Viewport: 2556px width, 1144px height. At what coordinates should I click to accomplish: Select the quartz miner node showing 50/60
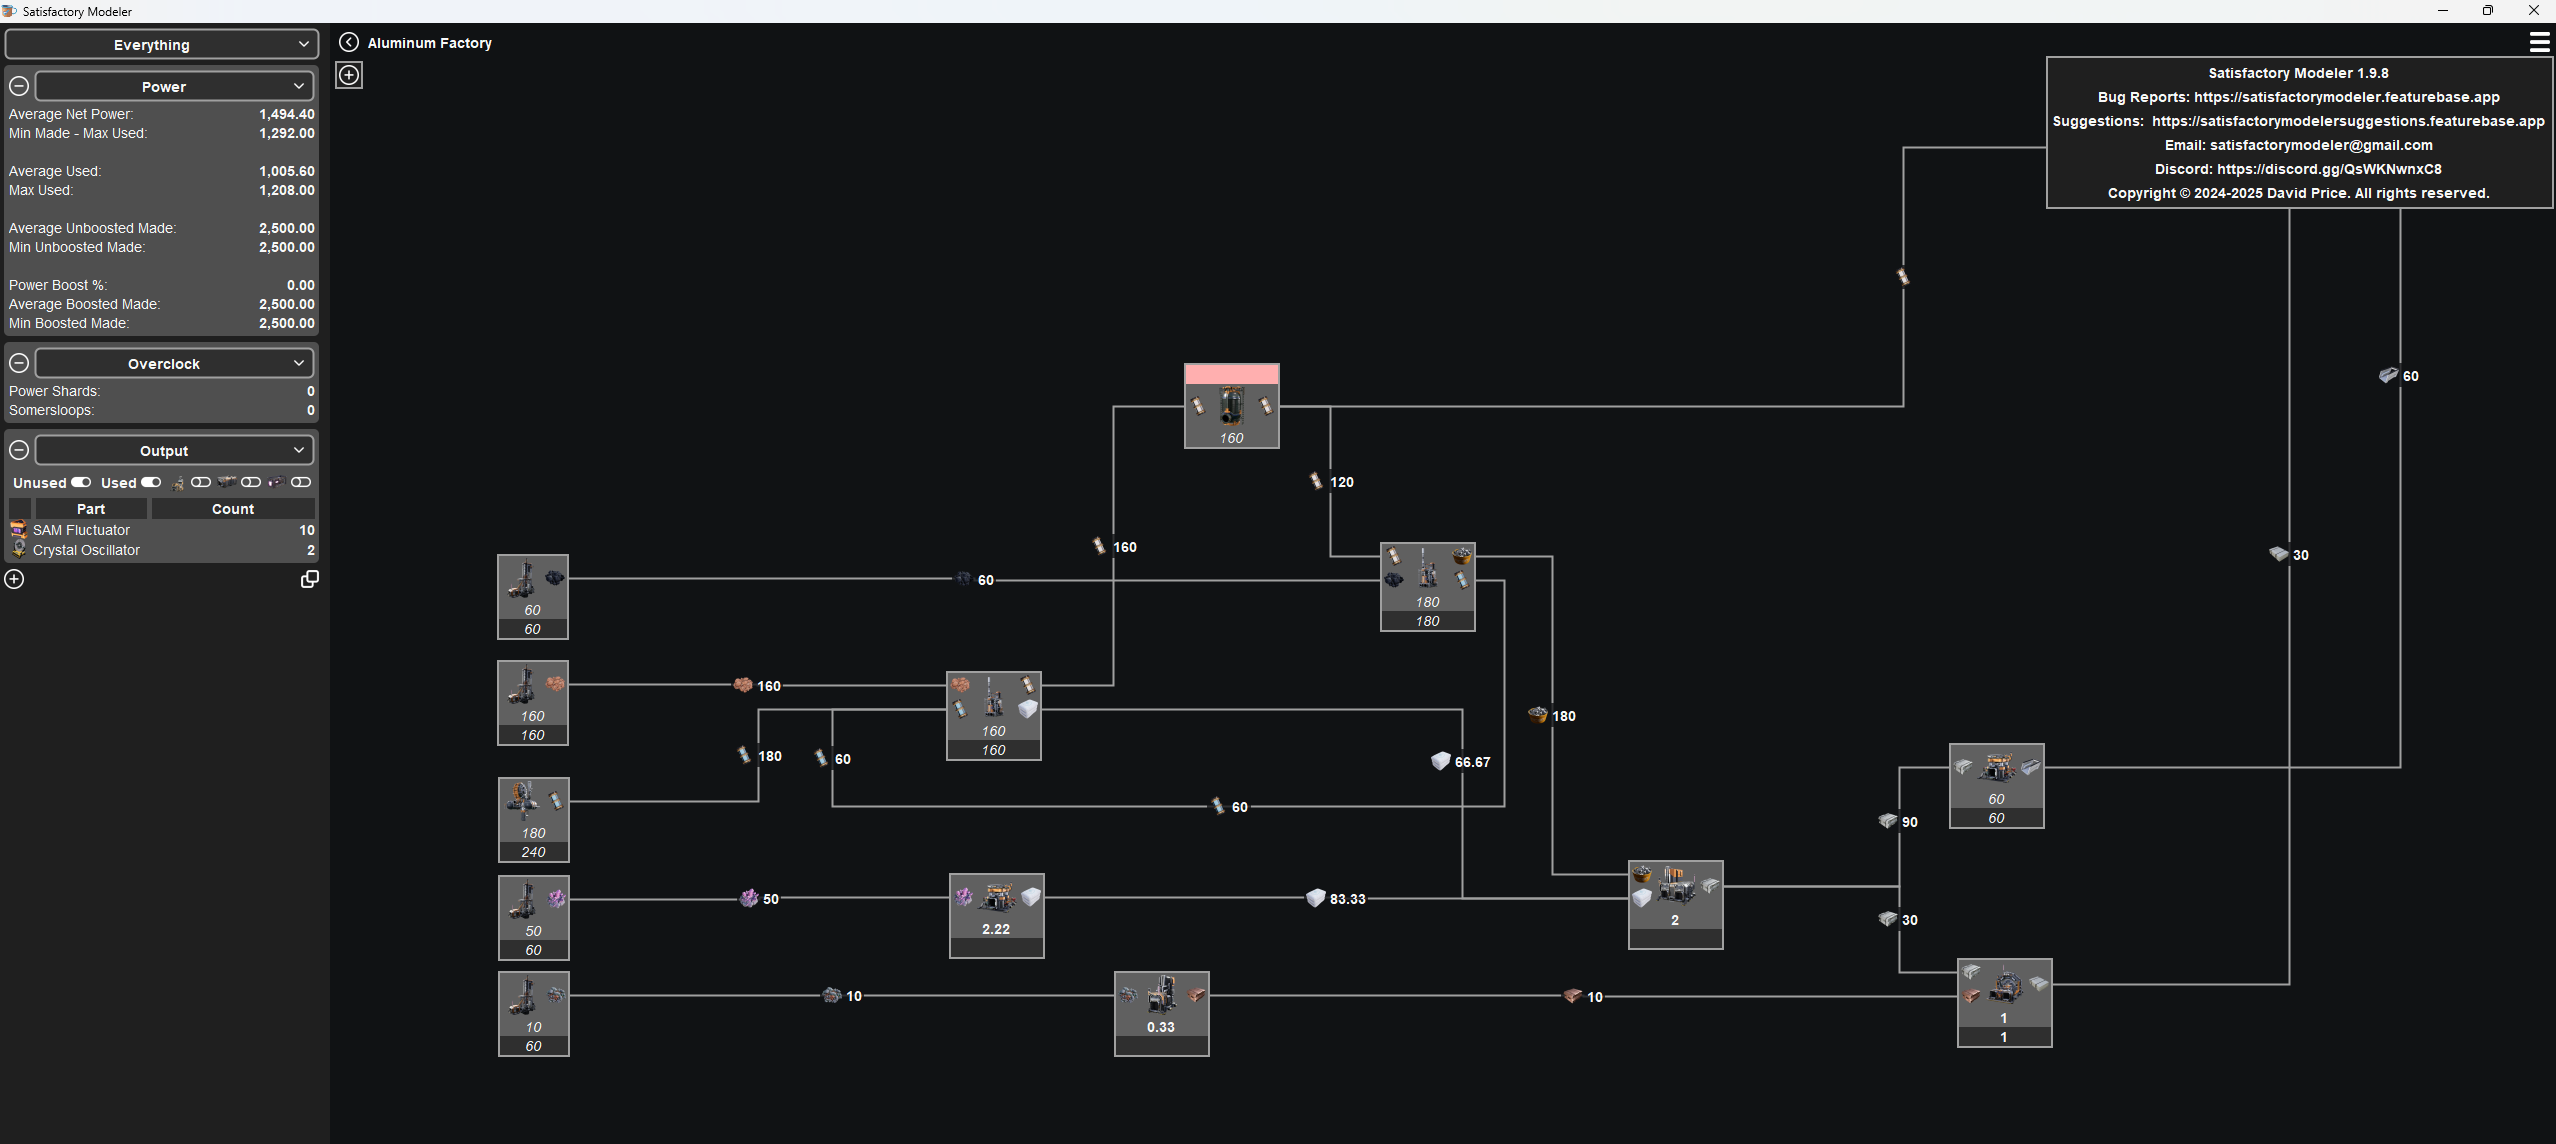[x=534, y=918]
